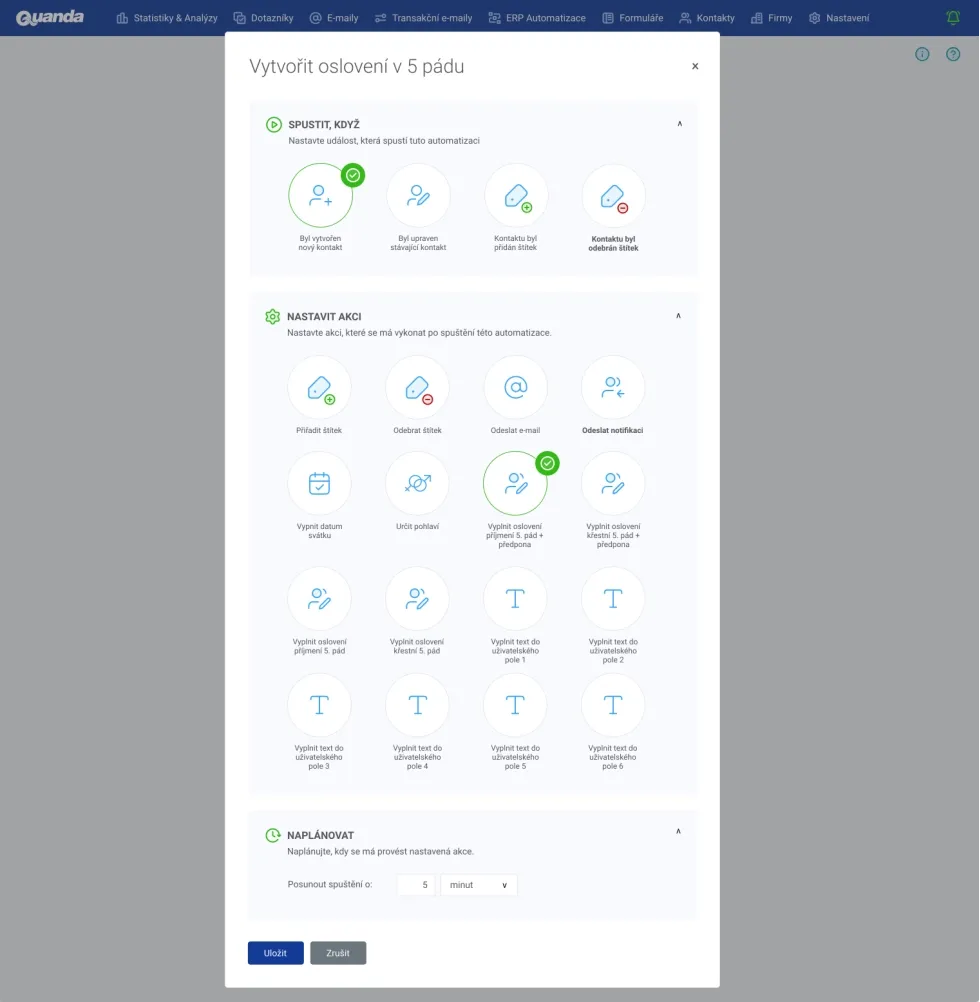Open the 'ERP Automatizace' menu
The height and width of the screenshot is (1002, 980).
pos(538,18)
